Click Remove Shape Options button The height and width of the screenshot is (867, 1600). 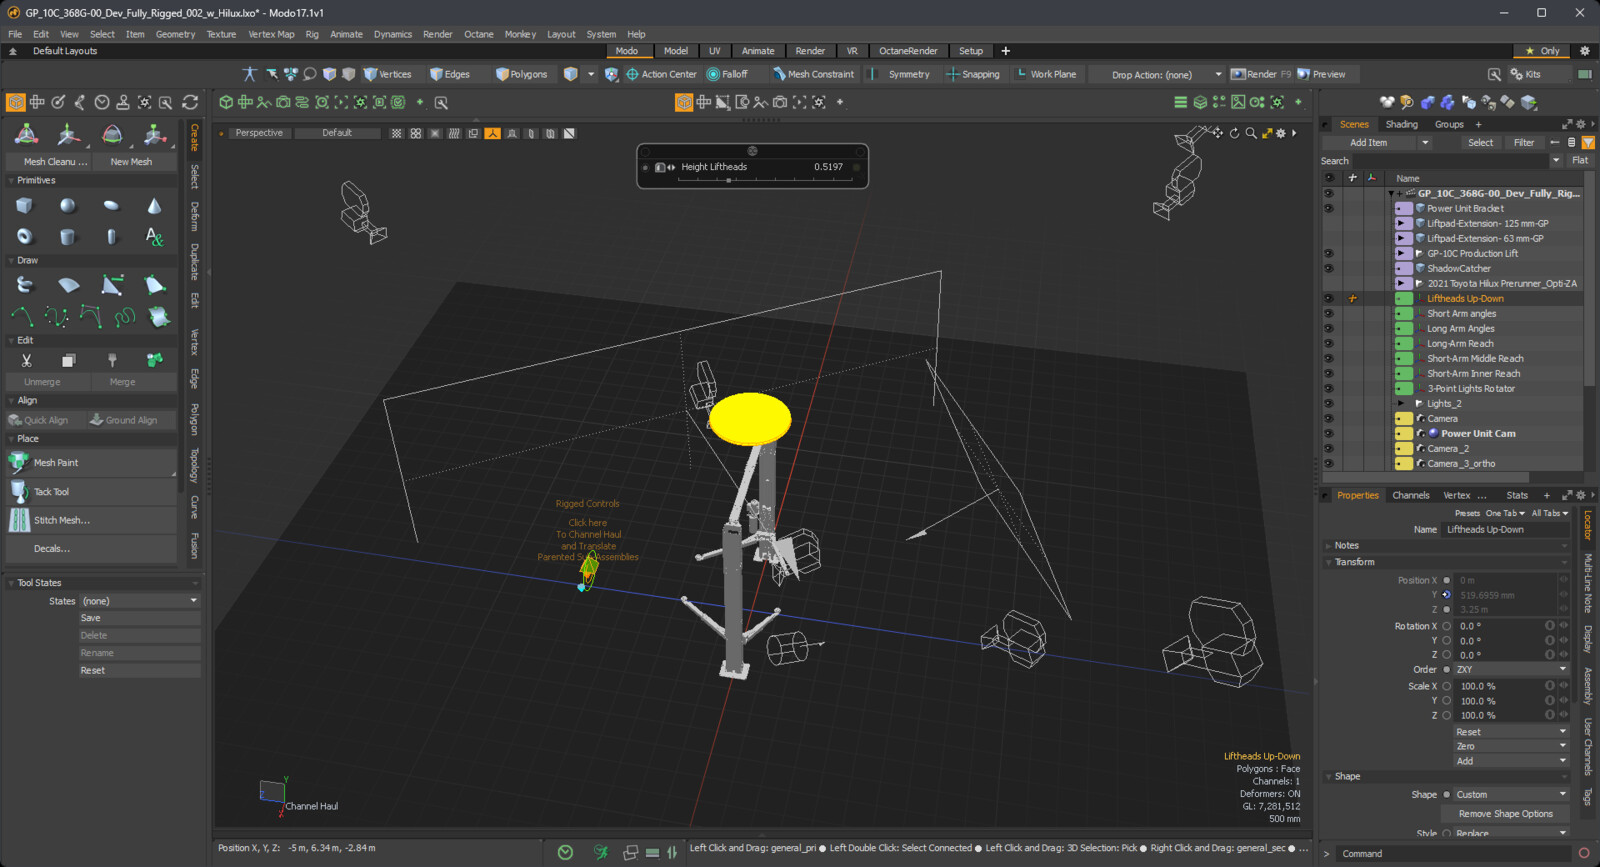(x=1506, y=814)
